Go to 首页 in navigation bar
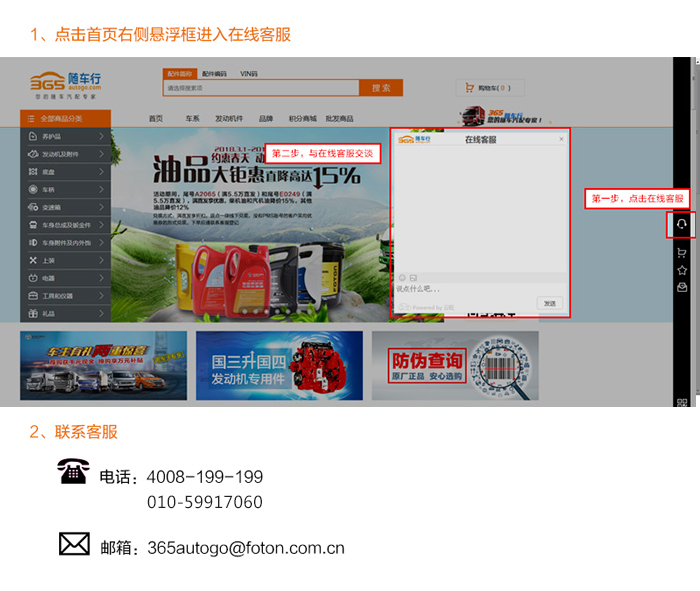The image size is (700, 591). (156, 119)
